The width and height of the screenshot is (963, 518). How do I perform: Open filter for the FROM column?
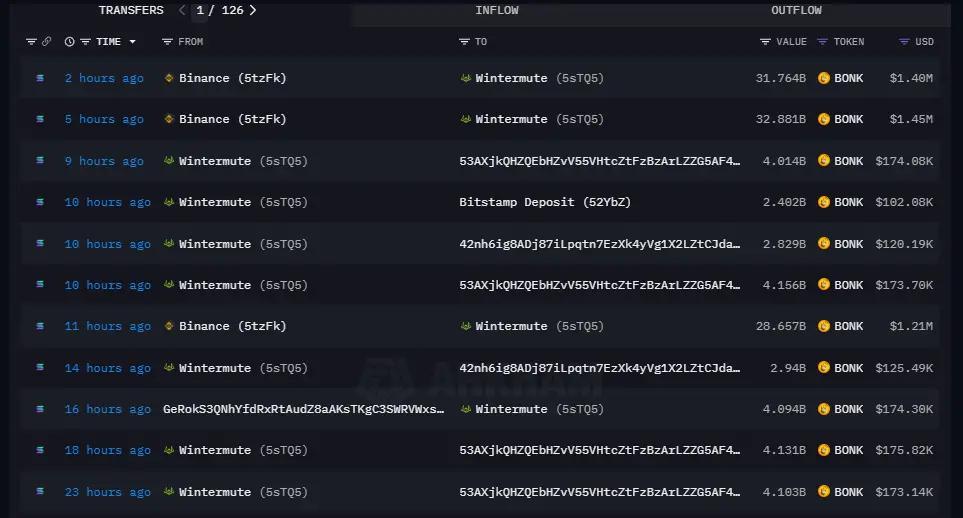(x=168, y=42)
